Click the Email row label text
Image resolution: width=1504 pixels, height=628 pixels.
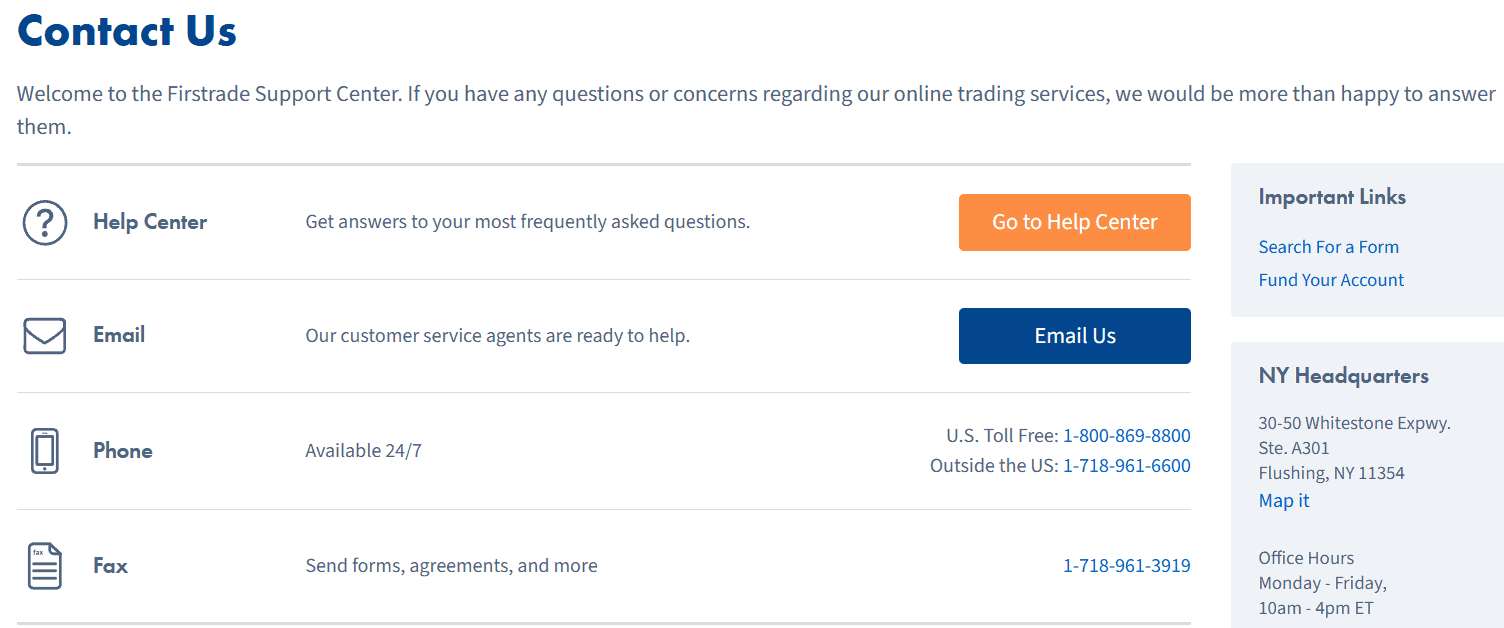point(119,335)
